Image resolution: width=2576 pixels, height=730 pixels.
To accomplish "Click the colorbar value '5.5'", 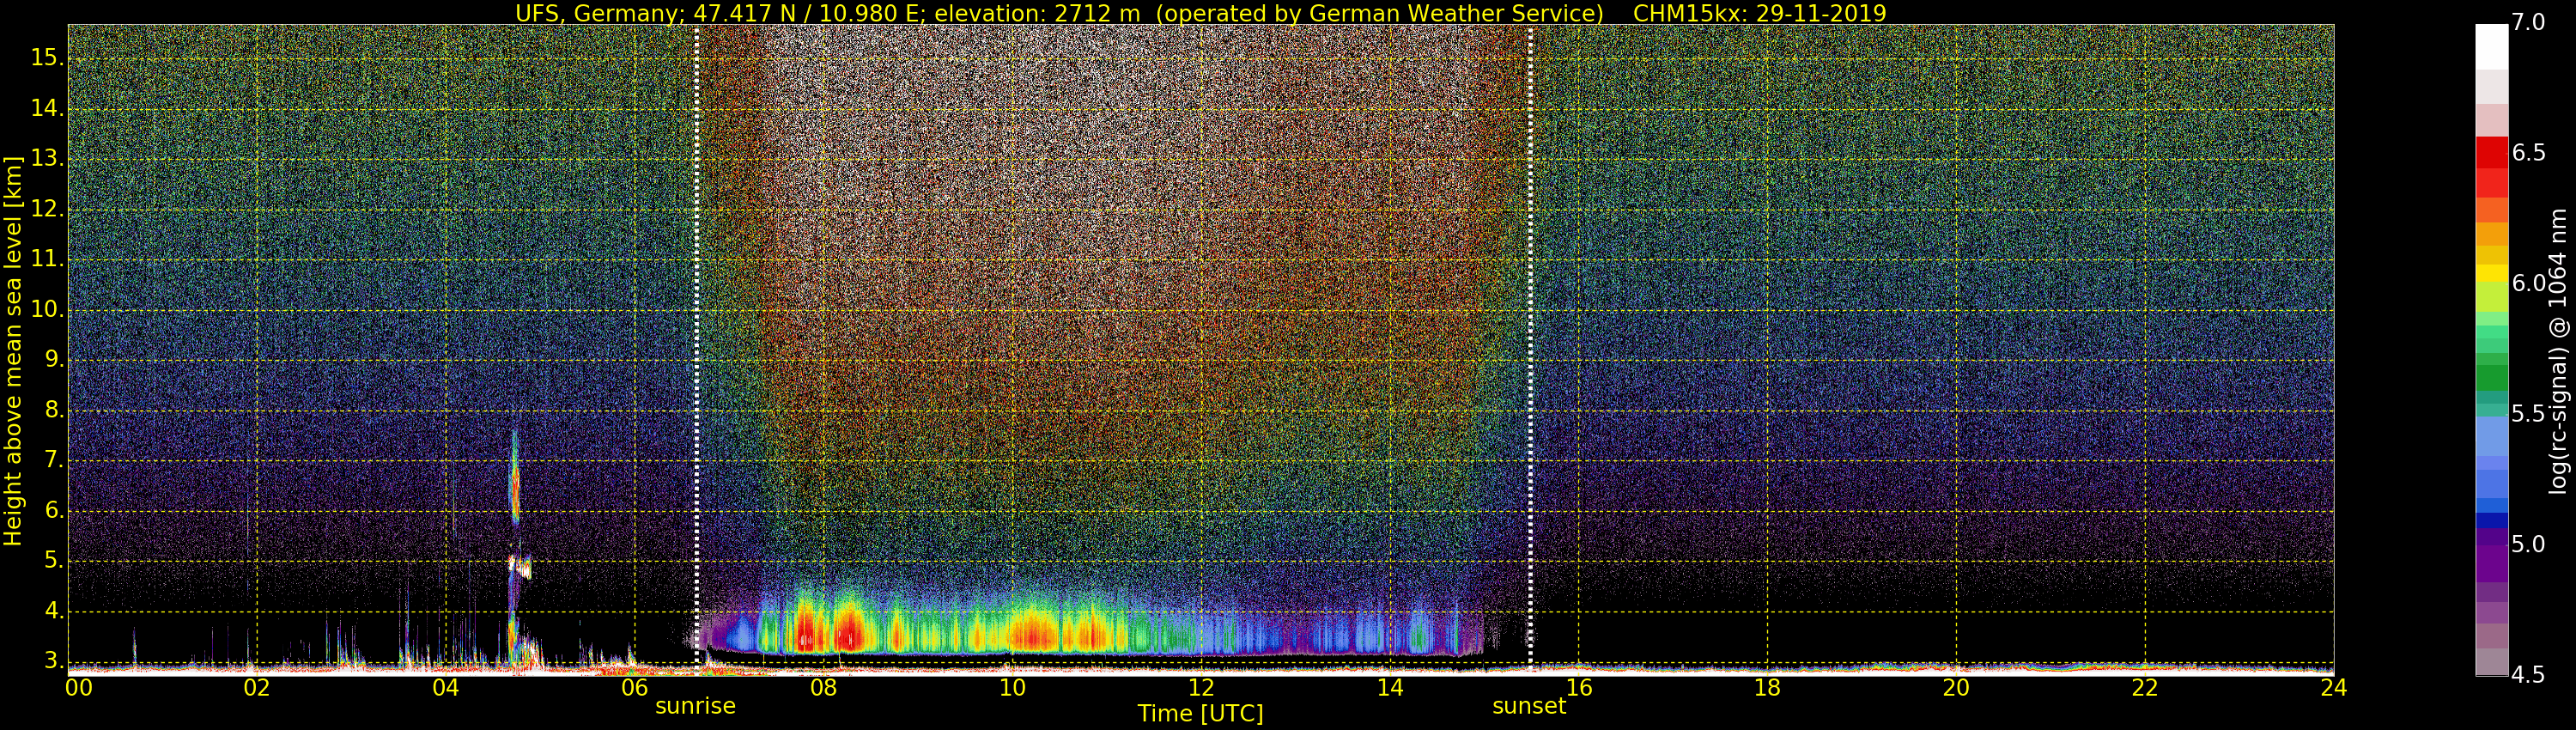I will coord(2529,415).
